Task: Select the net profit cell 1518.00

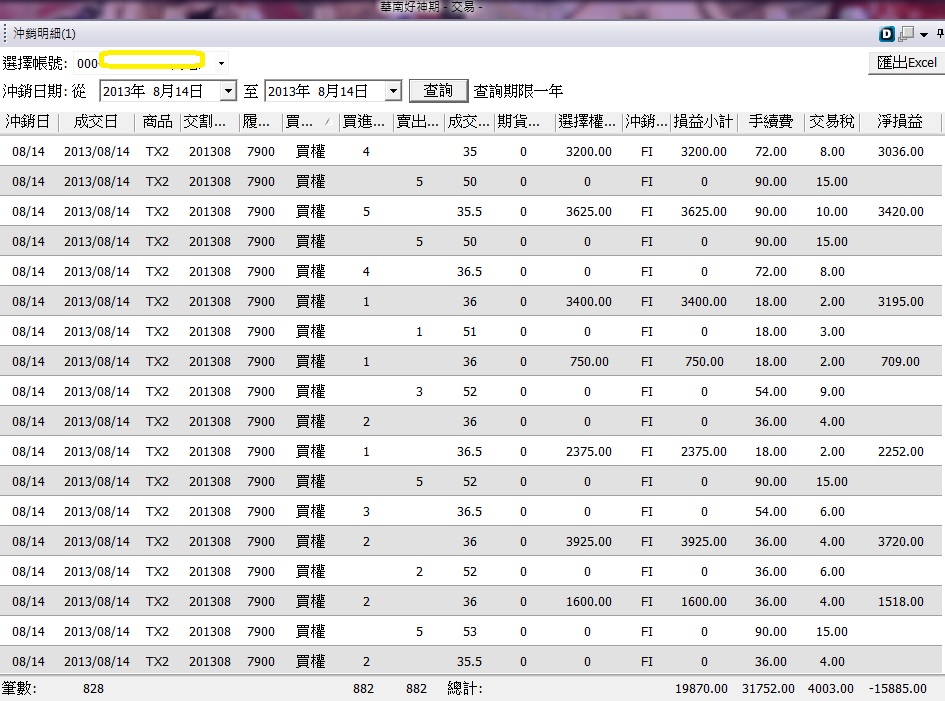Action: click(900, 602)
